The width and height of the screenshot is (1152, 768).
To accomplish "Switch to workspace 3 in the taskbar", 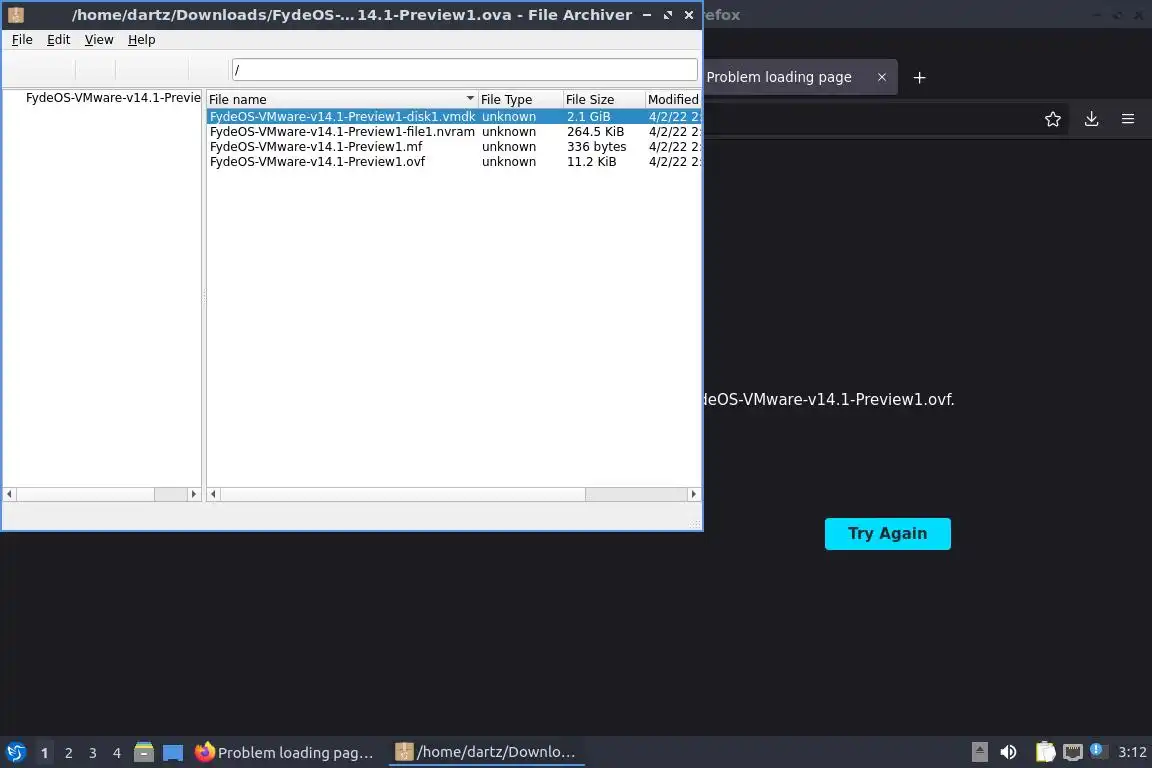I will pyautogui.click(x=93, y=753).
